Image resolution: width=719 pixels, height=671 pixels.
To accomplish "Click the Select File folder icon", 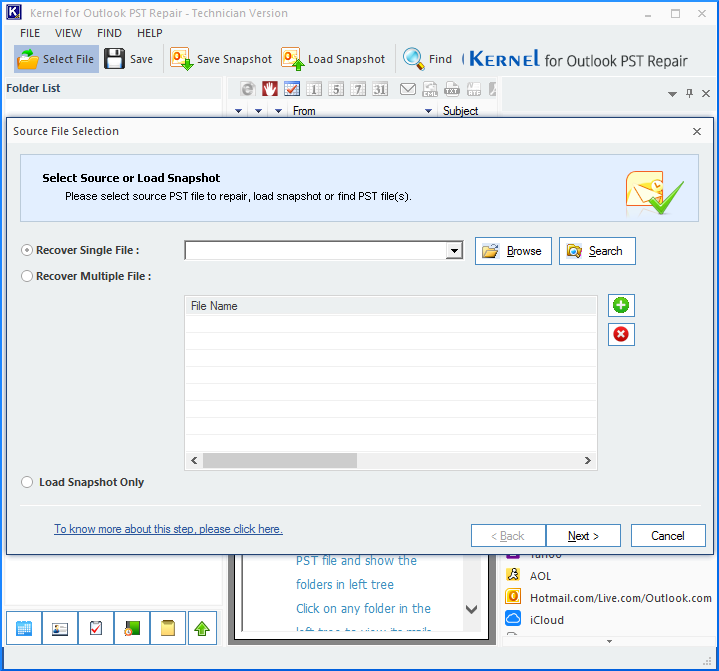I will tap(28, 59).
